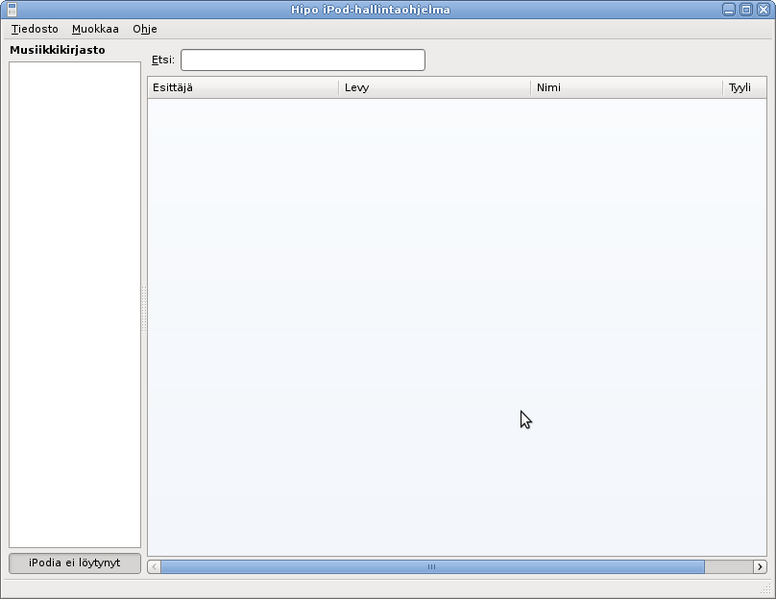Viewport: 776px width, 599px height.
Task: Open the window menu icon in title bar
Action: [x=12, y=9]
